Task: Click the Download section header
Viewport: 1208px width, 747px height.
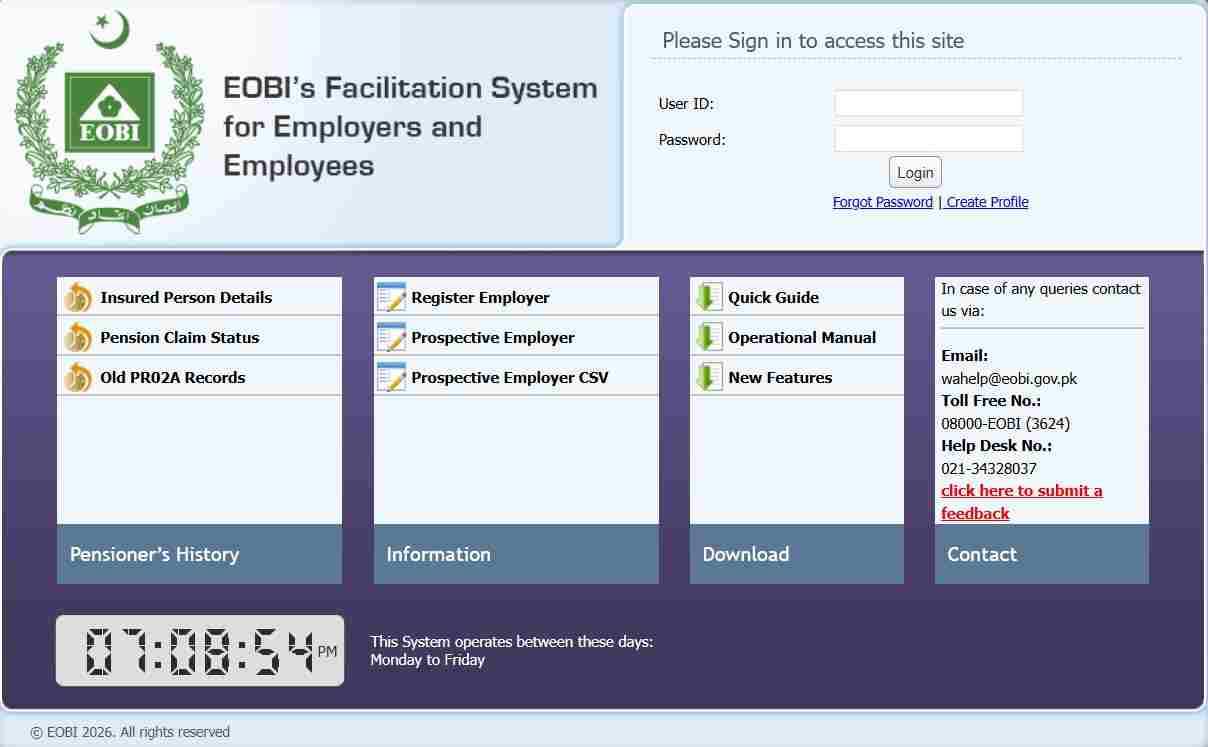Action: (745, 554)
